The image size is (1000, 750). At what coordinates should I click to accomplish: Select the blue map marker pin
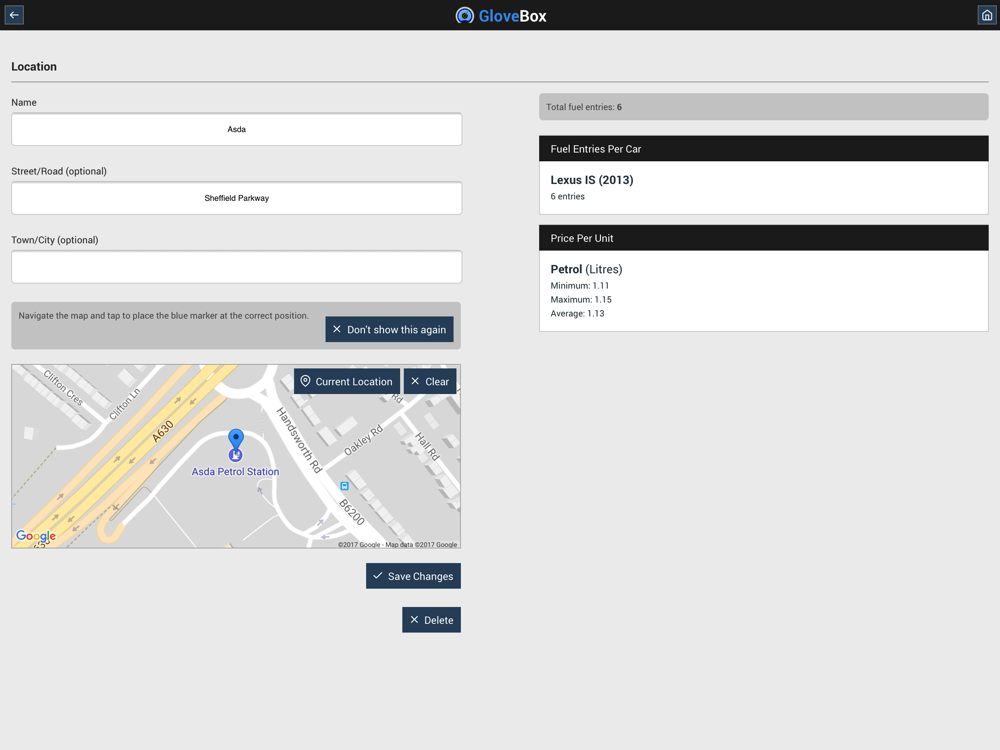tap(236, 439)
